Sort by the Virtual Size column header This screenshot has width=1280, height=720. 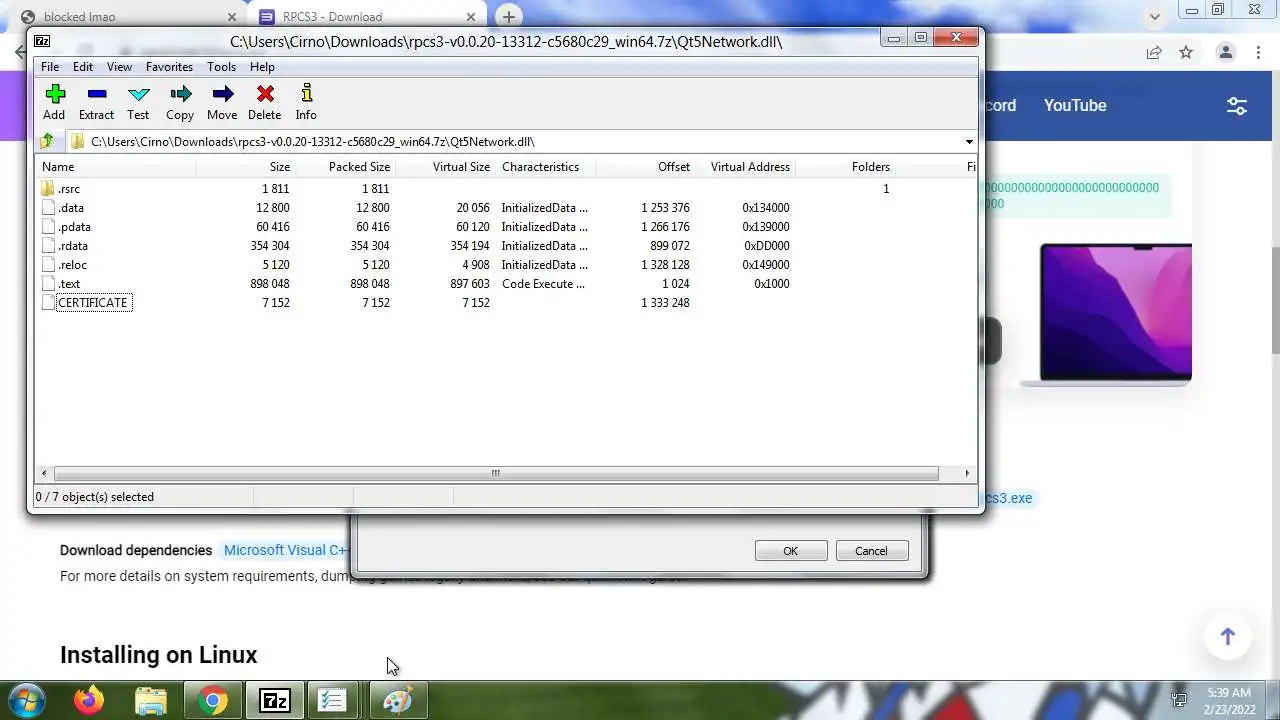pos(445,167)
